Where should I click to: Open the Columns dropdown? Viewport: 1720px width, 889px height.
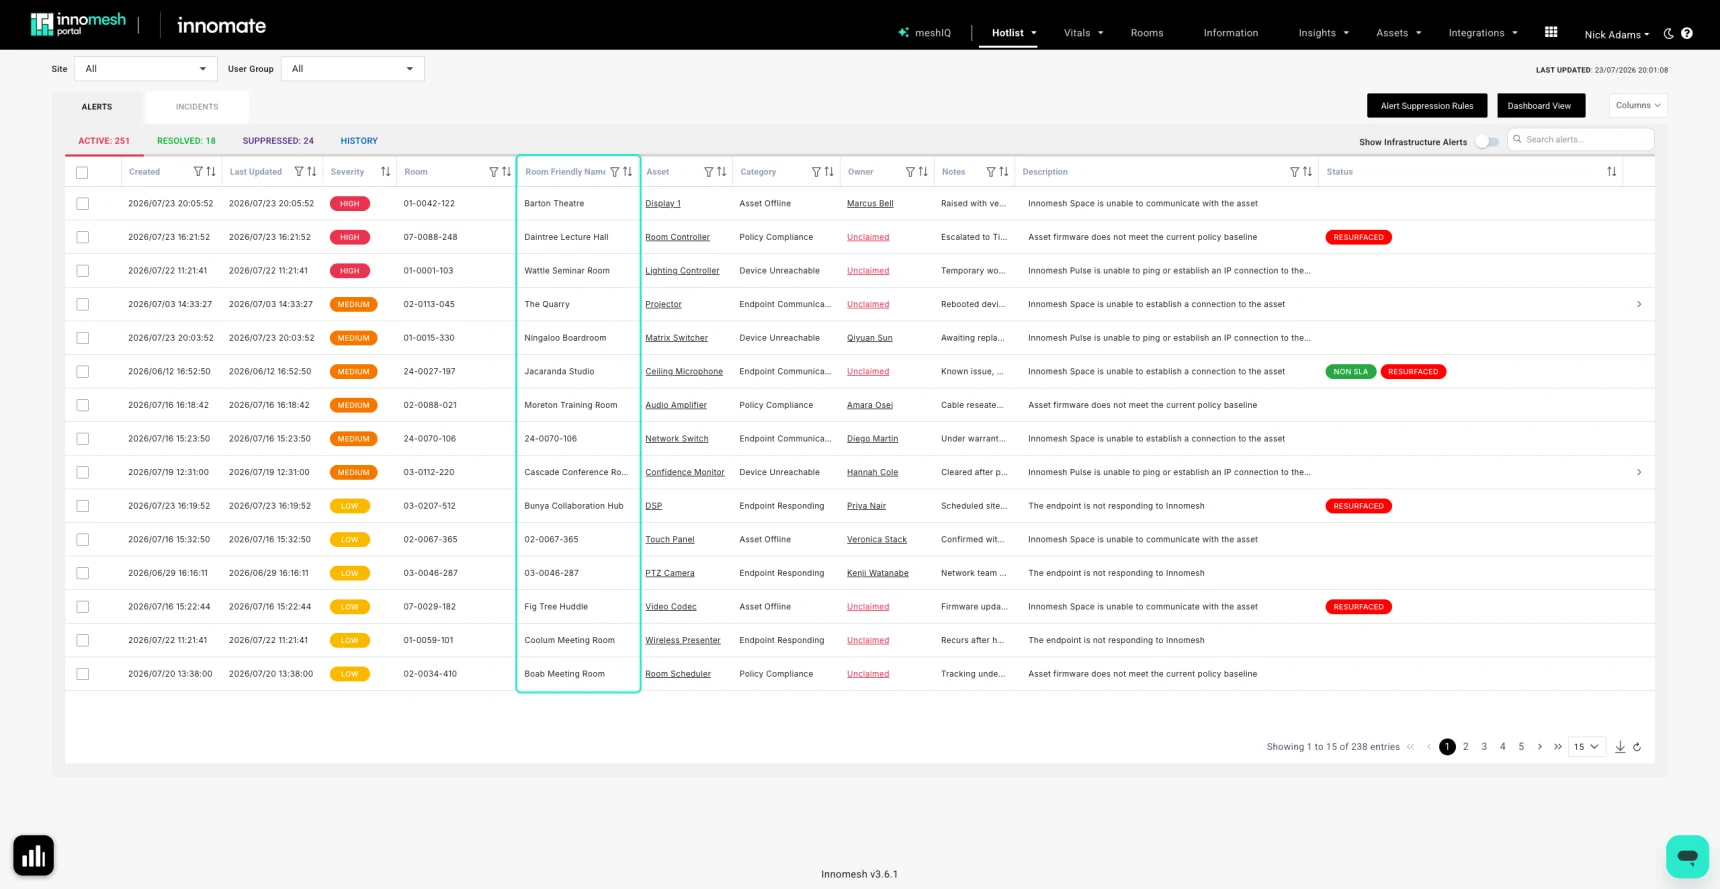pos(1638,105)
